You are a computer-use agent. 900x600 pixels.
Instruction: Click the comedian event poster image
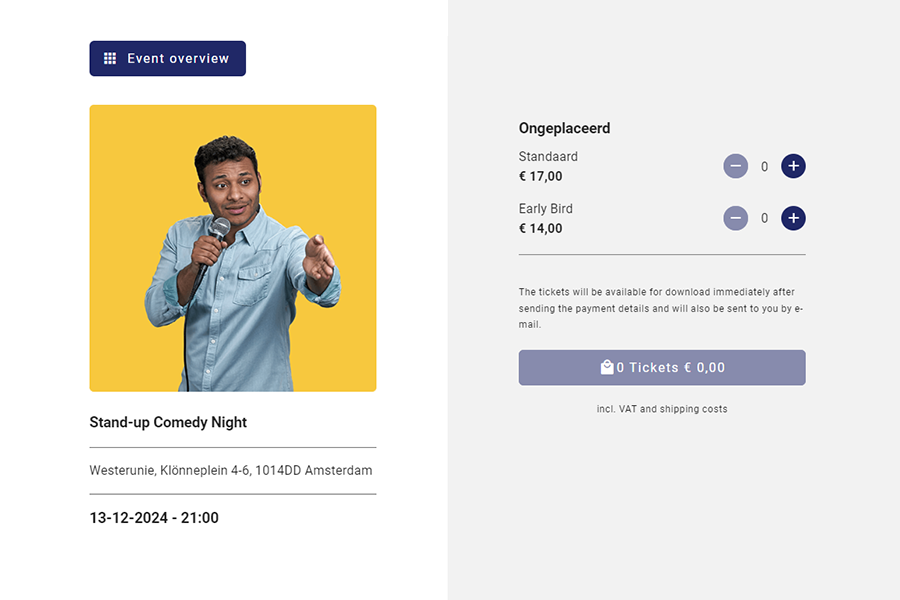point(233,248)
